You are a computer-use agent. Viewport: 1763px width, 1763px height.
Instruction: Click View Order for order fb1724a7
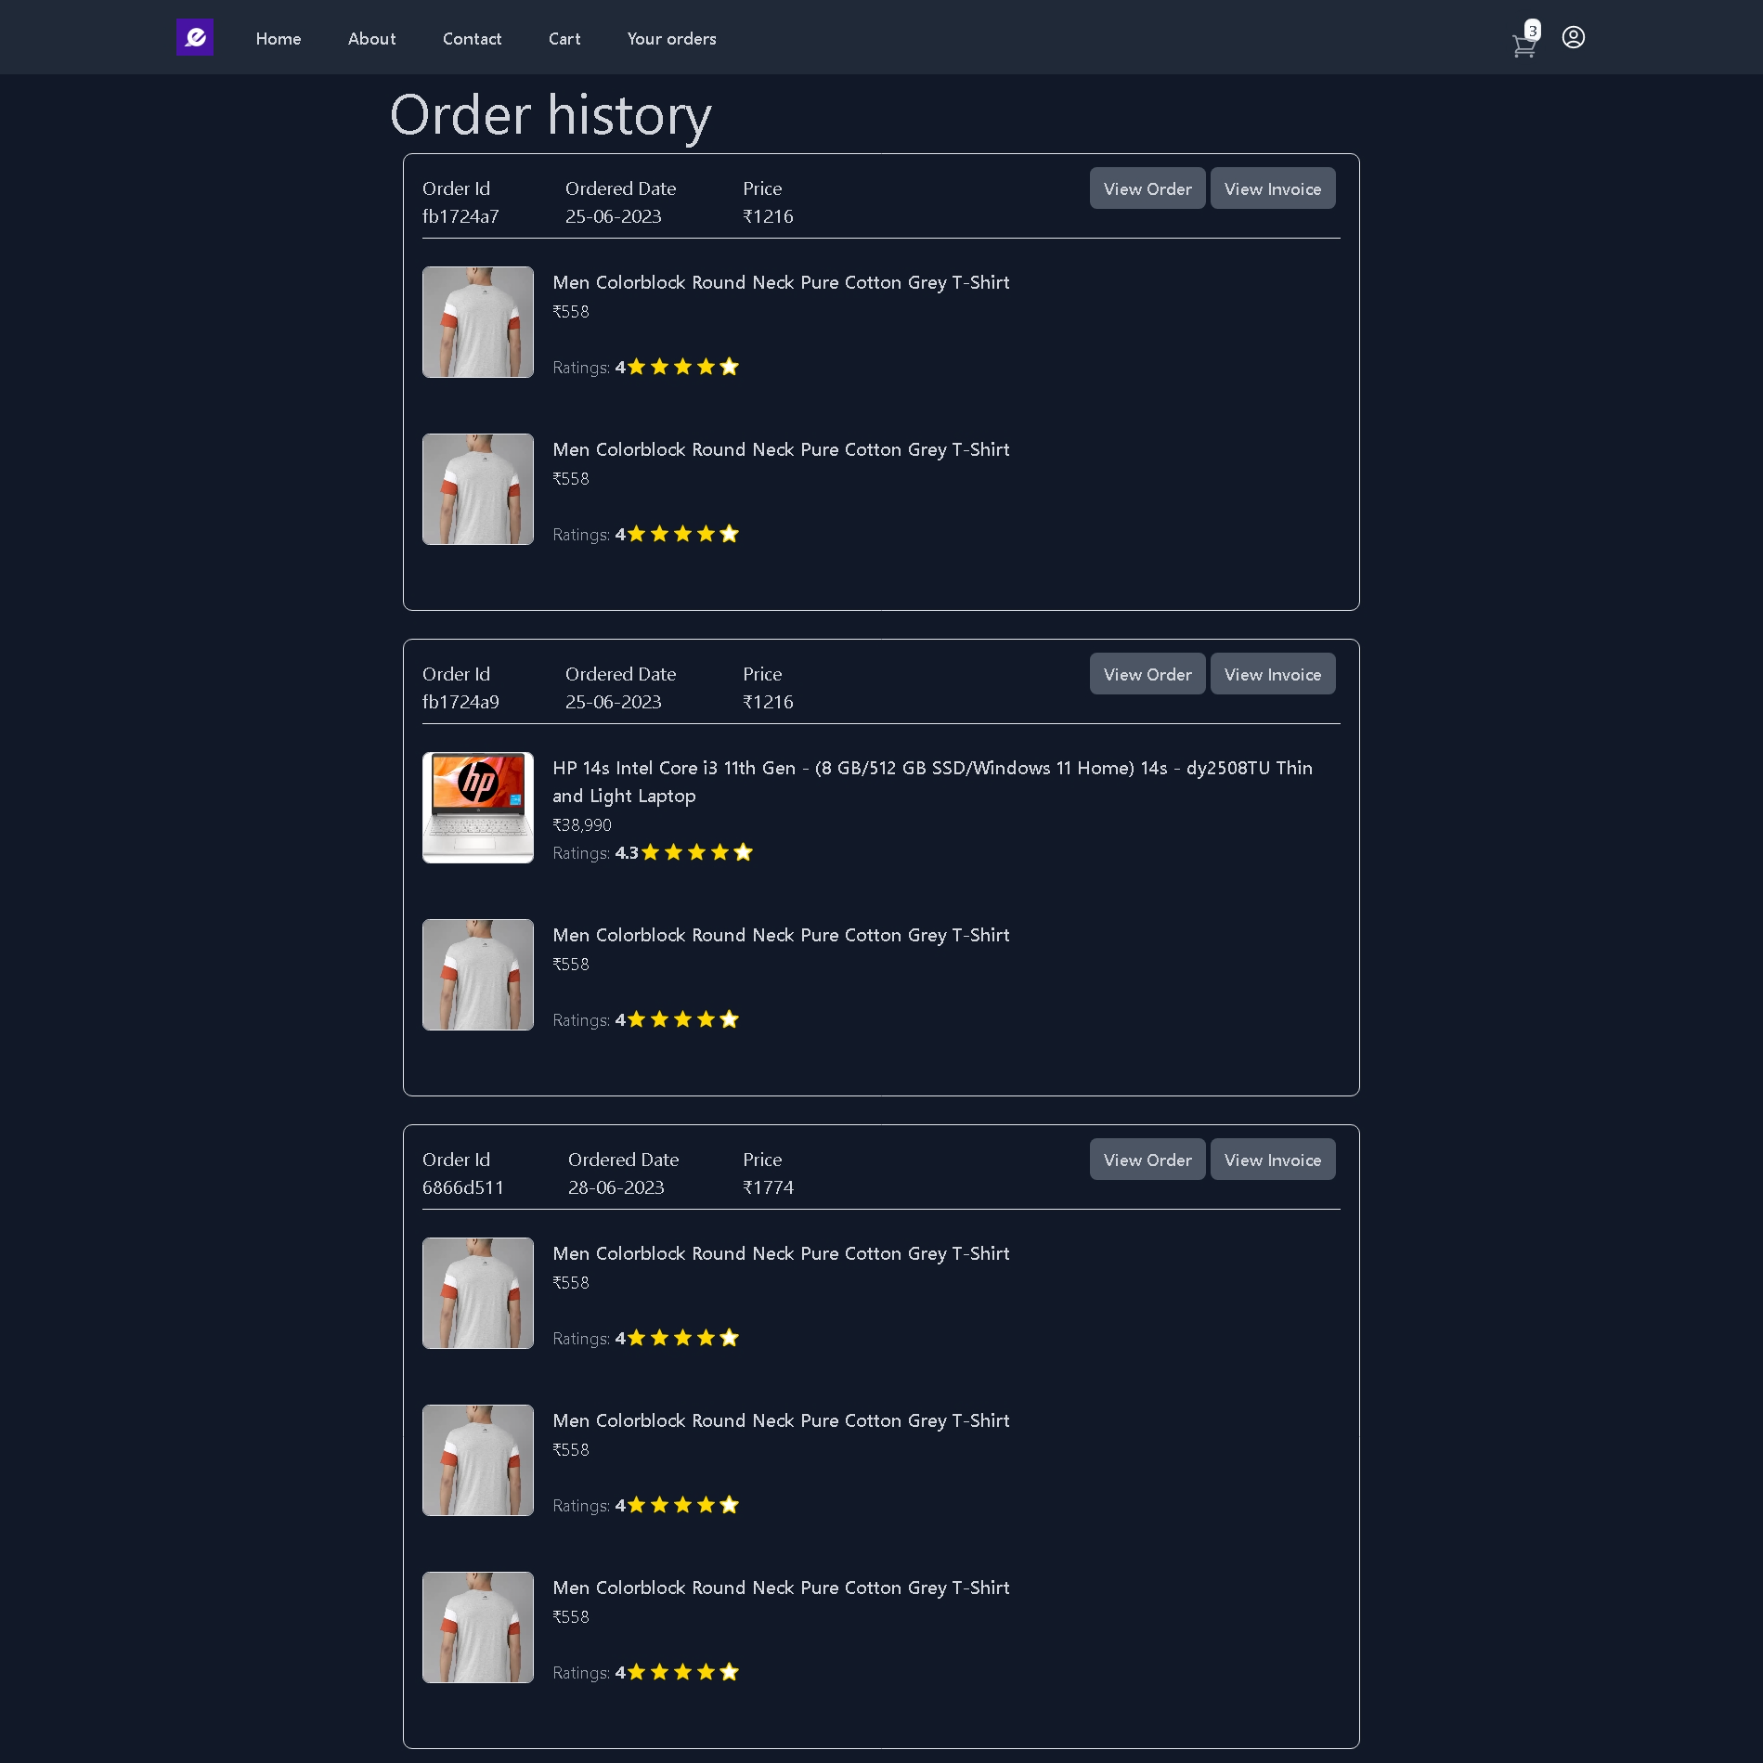tap(1147, 188)
